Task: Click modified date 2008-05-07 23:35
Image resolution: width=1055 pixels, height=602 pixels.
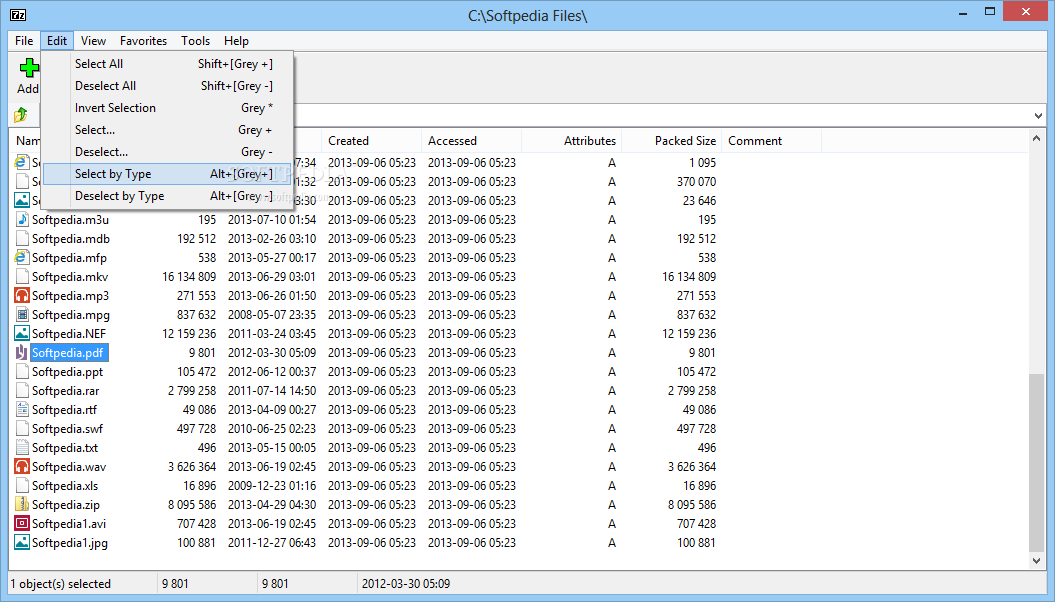Action: coord(272,314)
